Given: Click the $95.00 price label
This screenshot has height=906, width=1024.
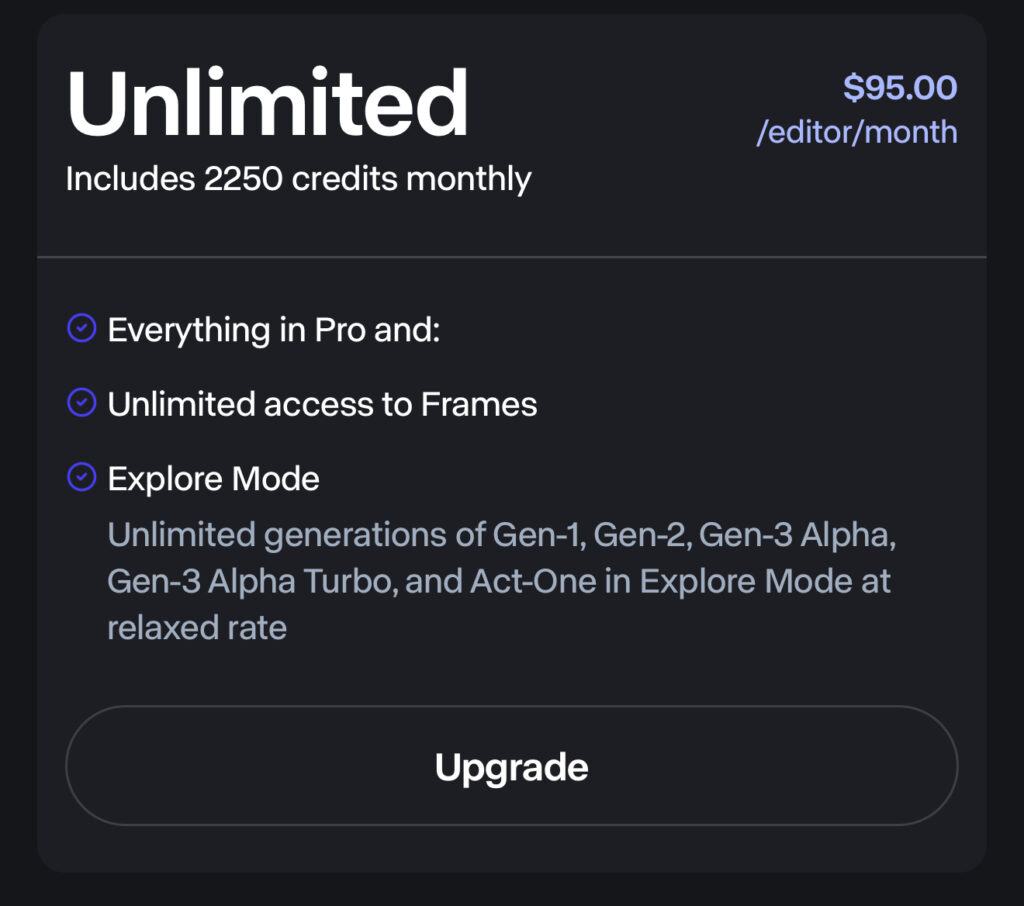Looking at the screenshot, I should click(x=900, y=88).
